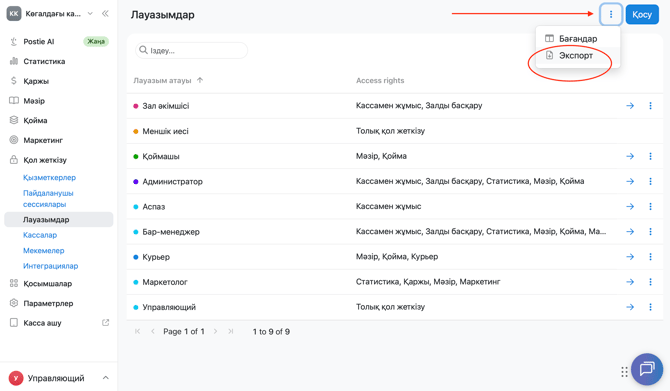Click the drag-handle dots beside chat bubble
The image size is (670, 391).
coord(624,372)
